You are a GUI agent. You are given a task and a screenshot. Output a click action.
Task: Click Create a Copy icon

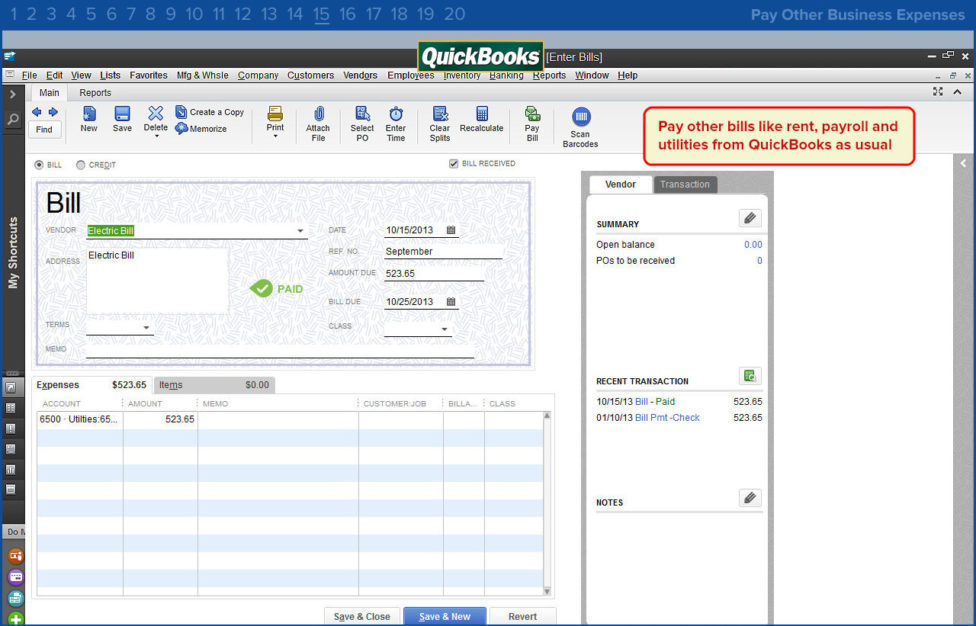tap(181, 112)
